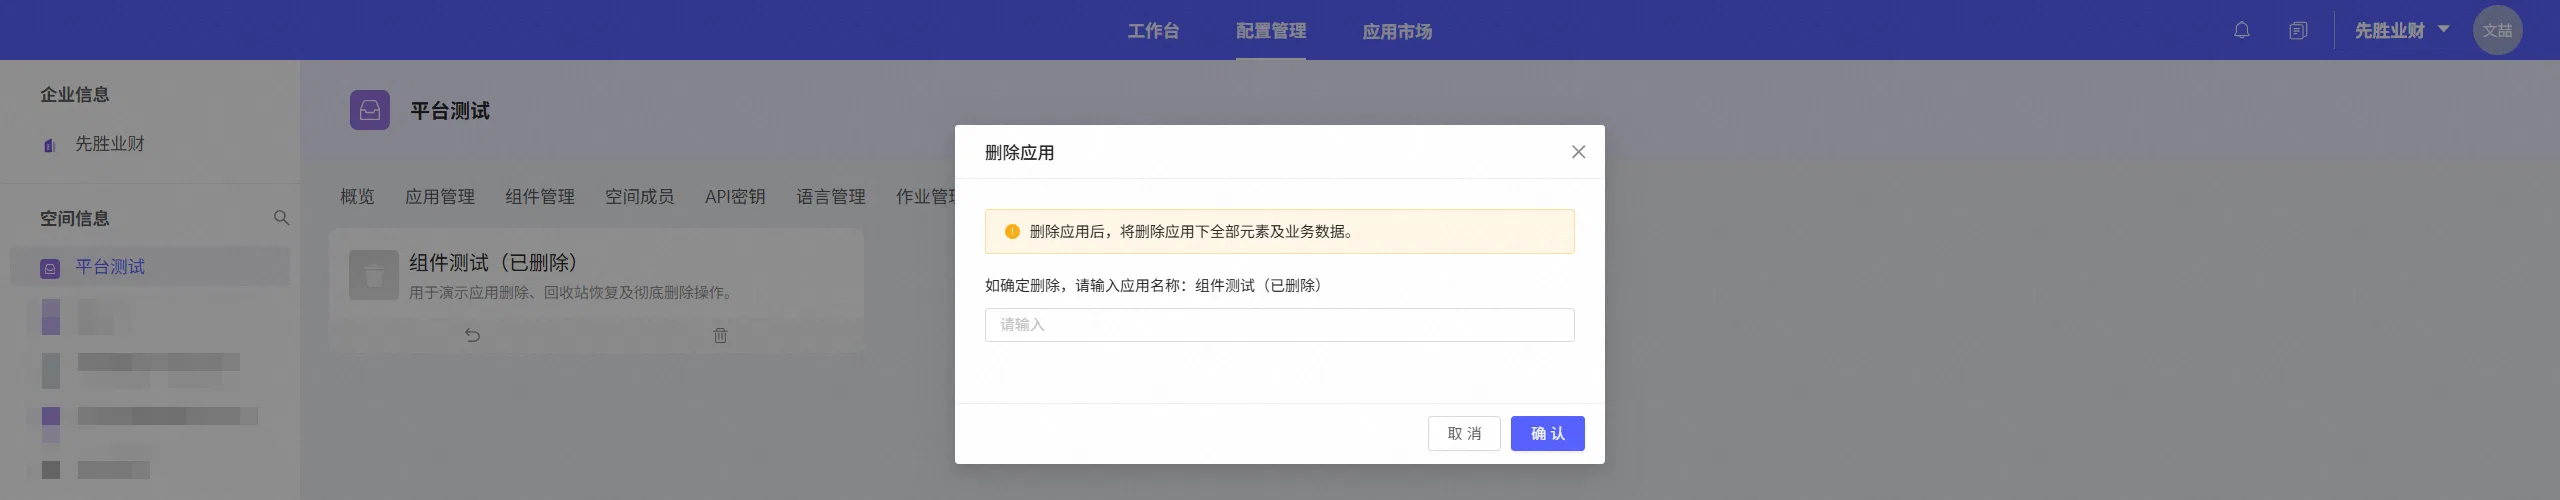
Task: Expand the 先胜业财 workspace dropdown
Action: coord(2402,30)
